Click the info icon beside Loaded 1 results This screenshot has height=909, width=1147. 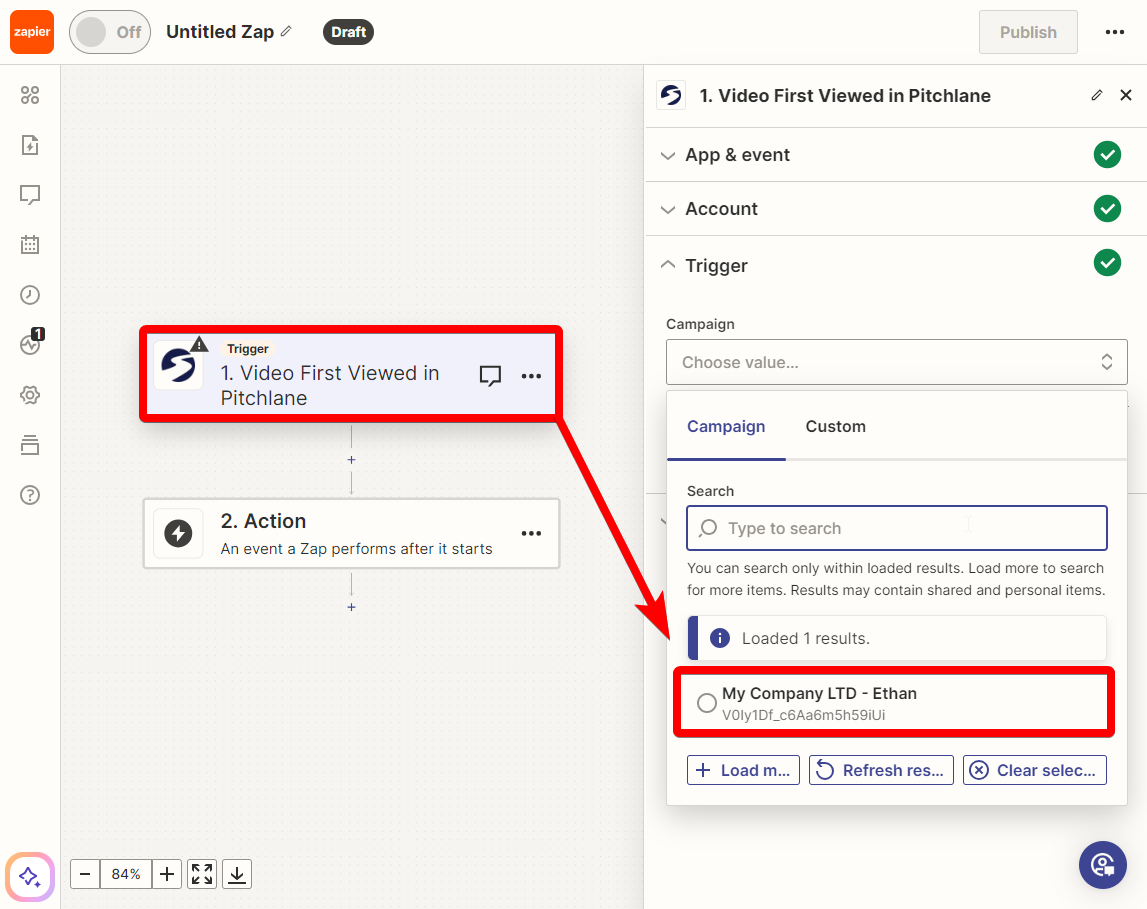point(720,638)
